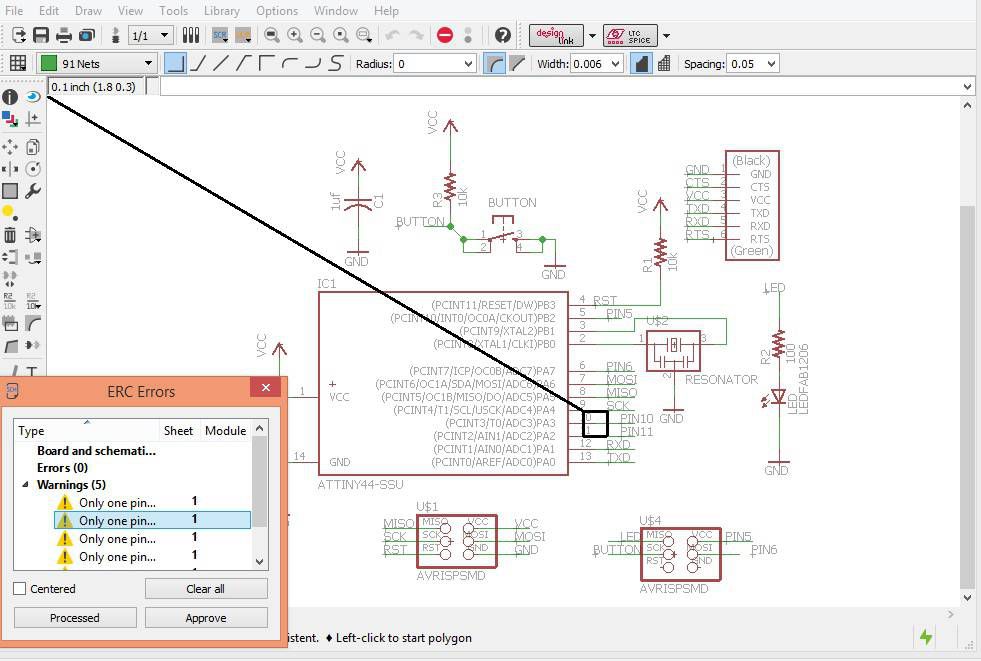Select the Group tool
This screenshot has height=661, width=981.
(10, 191)
